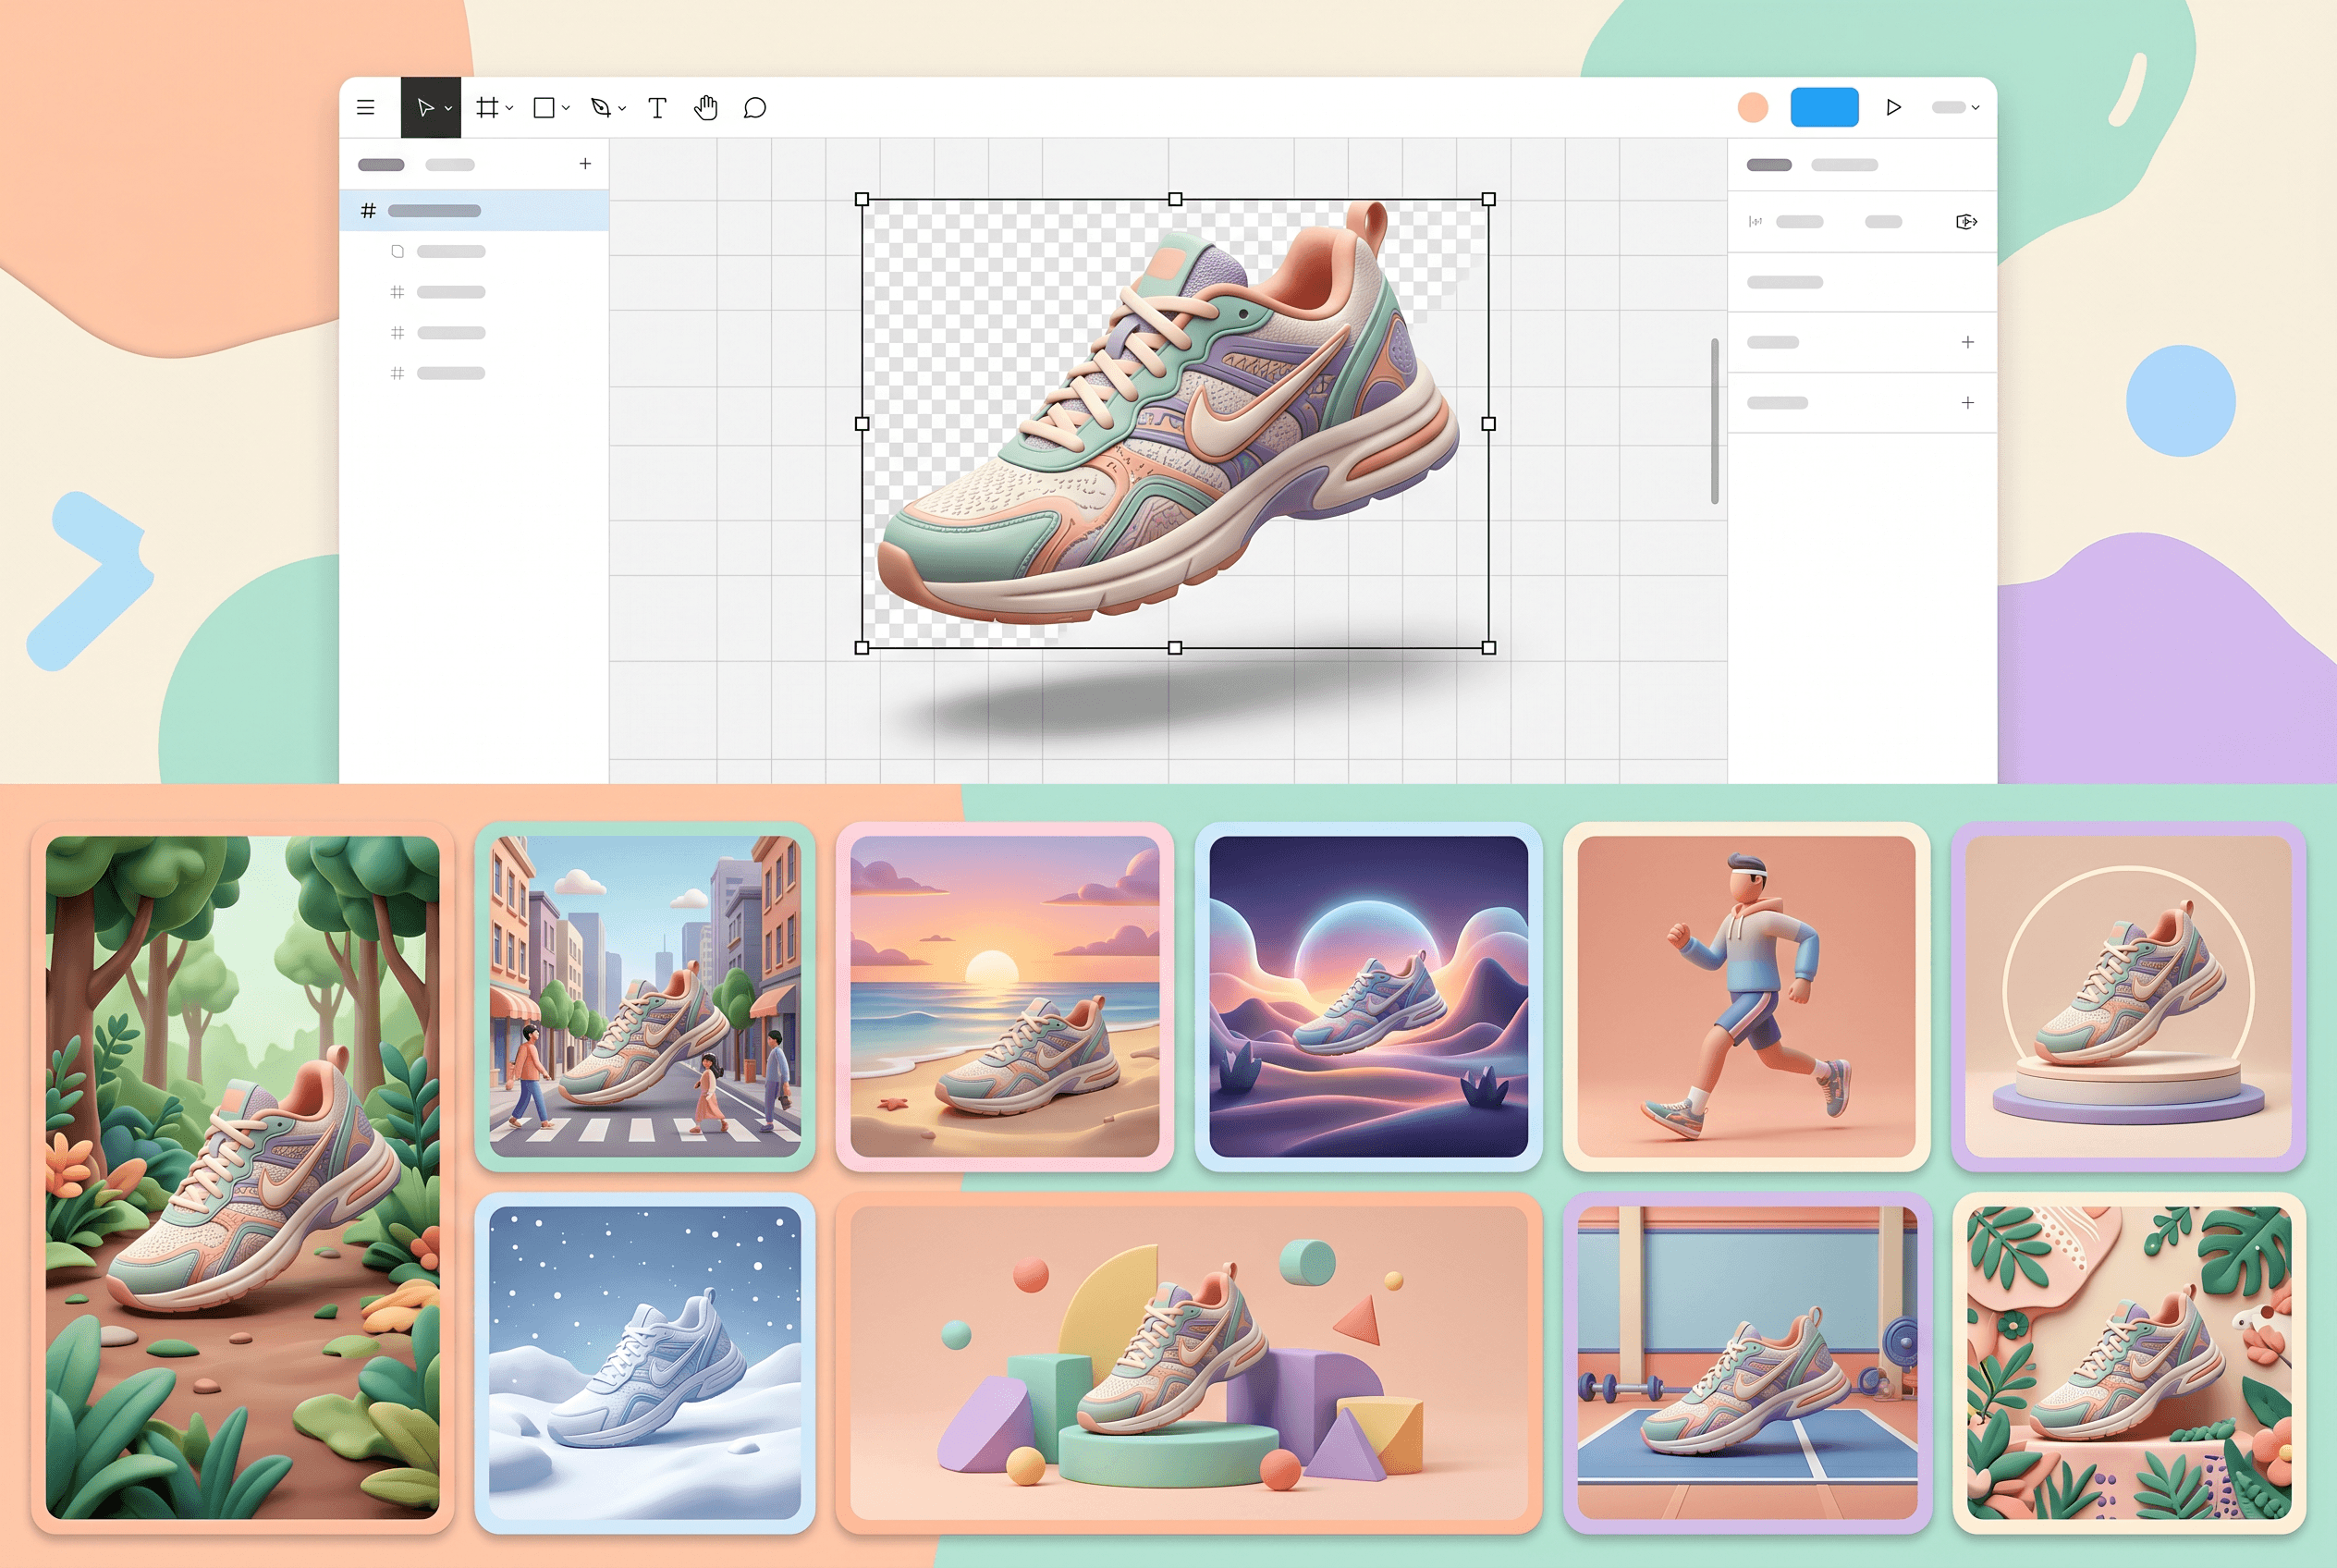Click the top-right selection handle
The image size is (2337, 1568).
coord(1488,199)
